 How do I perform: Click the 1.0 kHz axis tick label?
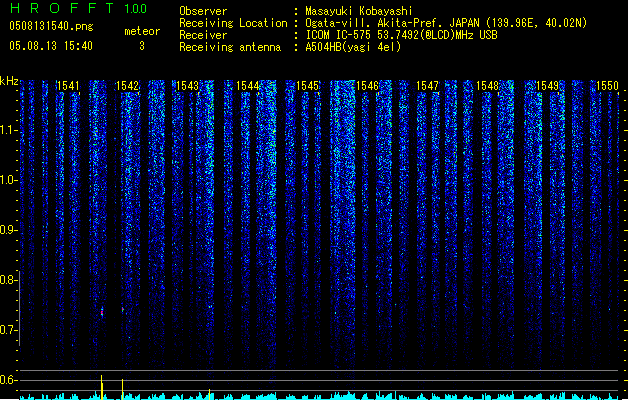point(8,181)
